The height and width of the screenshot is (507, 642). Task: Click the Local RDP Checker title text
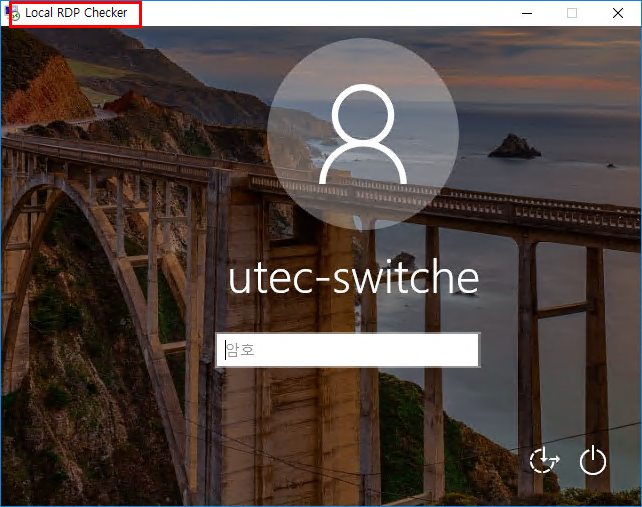(76, 13)
